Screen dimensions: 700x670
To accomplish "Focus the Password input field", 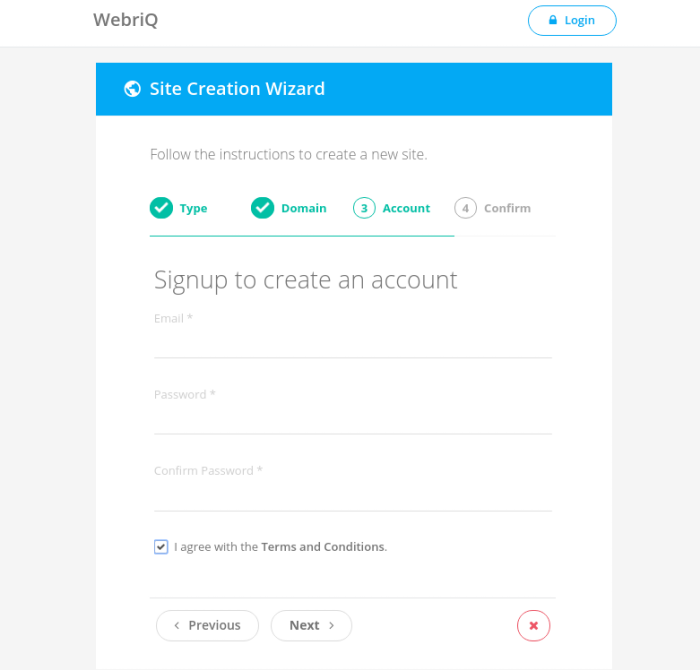I will click(352, 419).
